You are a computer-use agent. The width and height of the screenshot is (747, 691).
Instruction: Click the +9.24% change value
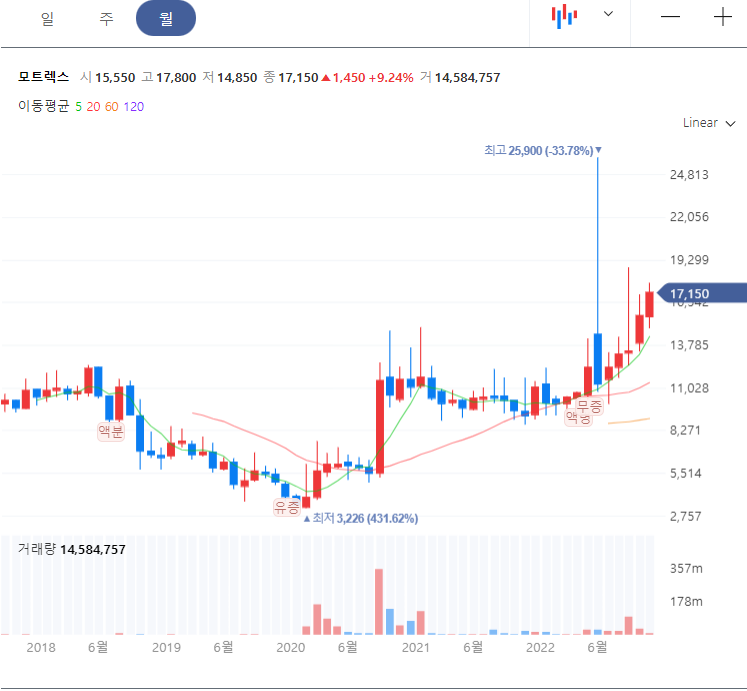391,78
